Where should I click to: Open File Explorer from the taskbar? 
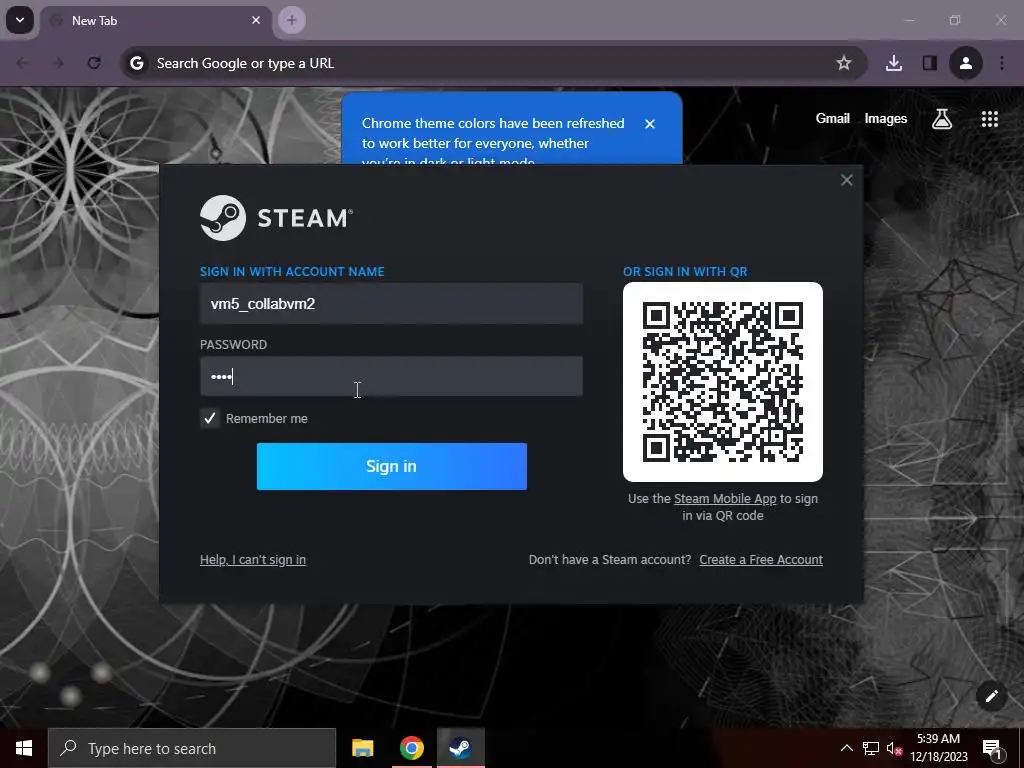362,748
